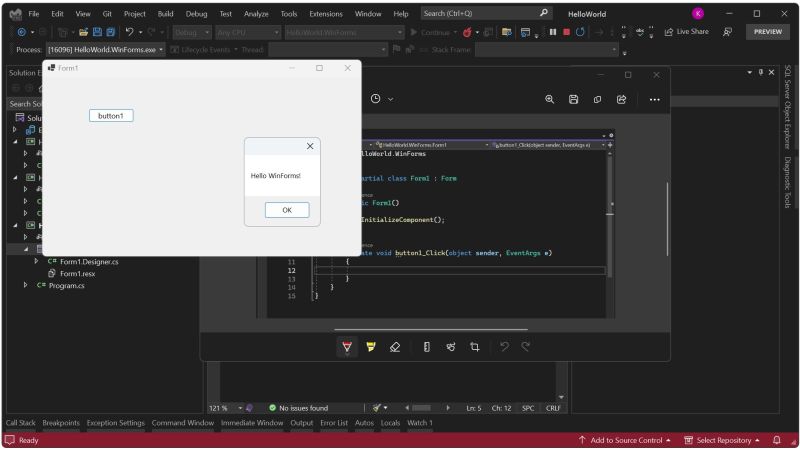Open the Extensions menu

pyautogui.click(x=326, y=14)
